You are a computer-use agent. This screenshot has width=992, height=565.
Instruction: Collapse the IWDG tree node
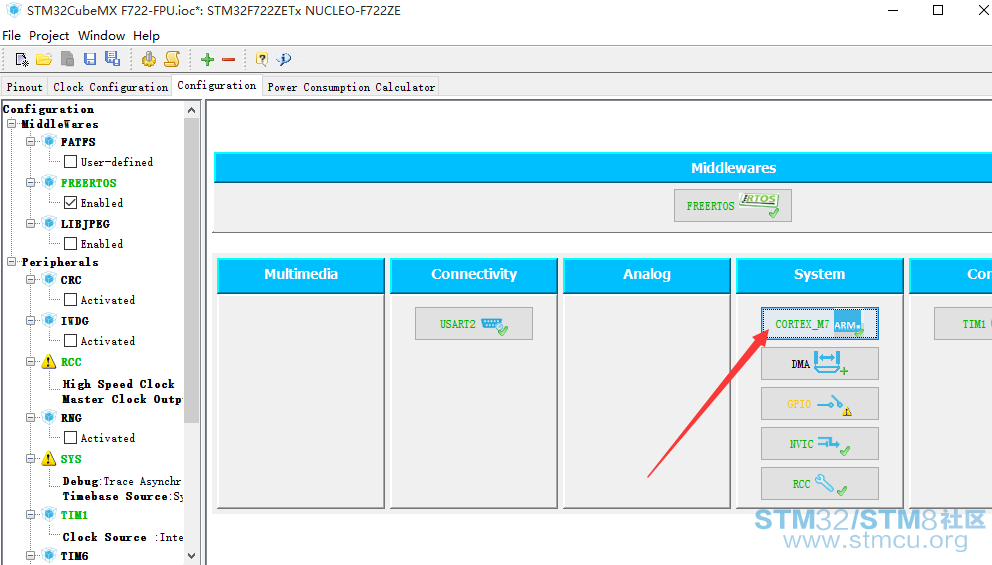click(x=30, y=320)
